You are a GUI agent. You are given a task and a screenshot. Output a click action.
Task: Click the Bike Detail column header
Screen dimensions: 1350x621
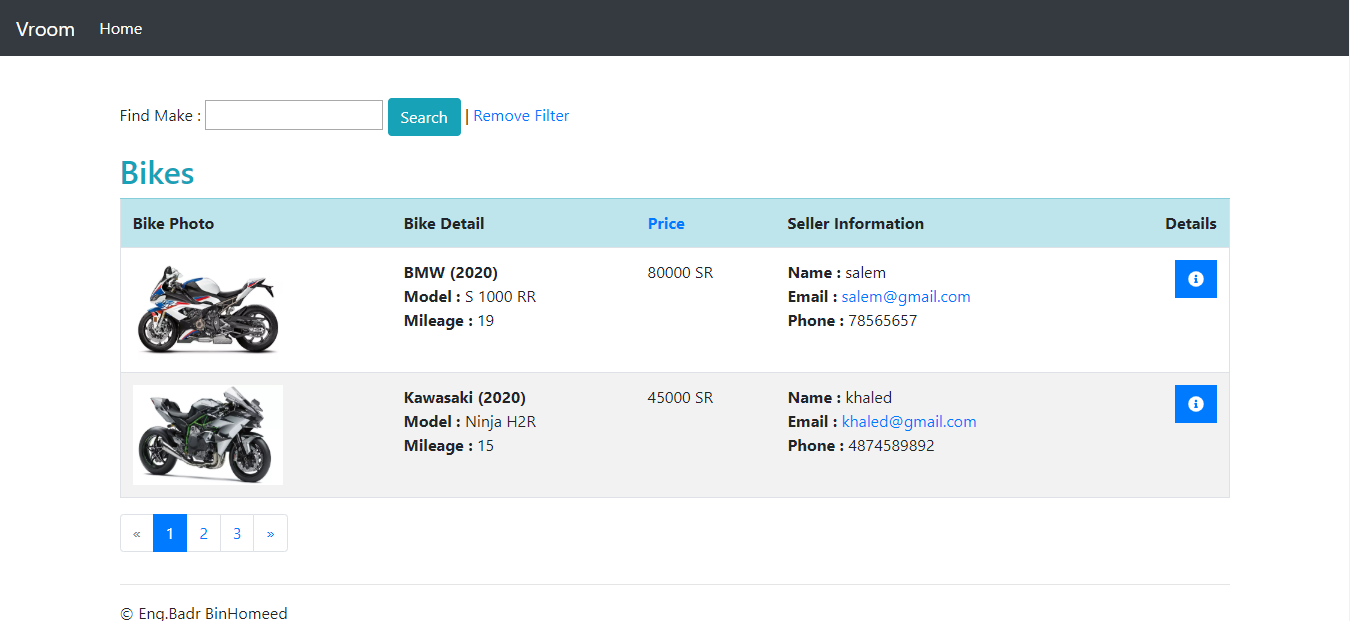click(x=444, y=223)
